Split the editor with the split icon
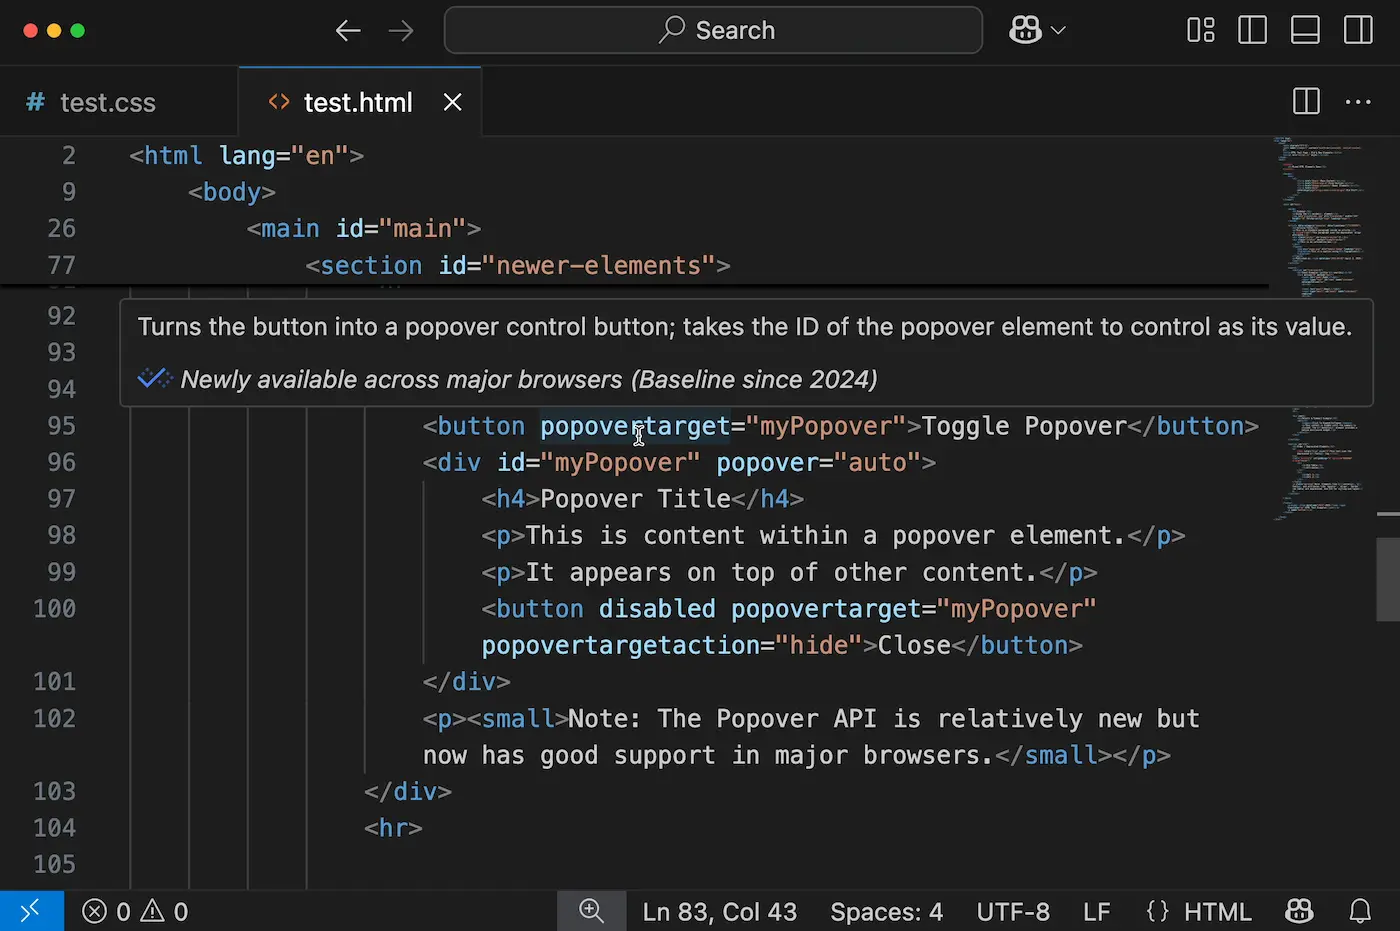 click(1305, 101)
